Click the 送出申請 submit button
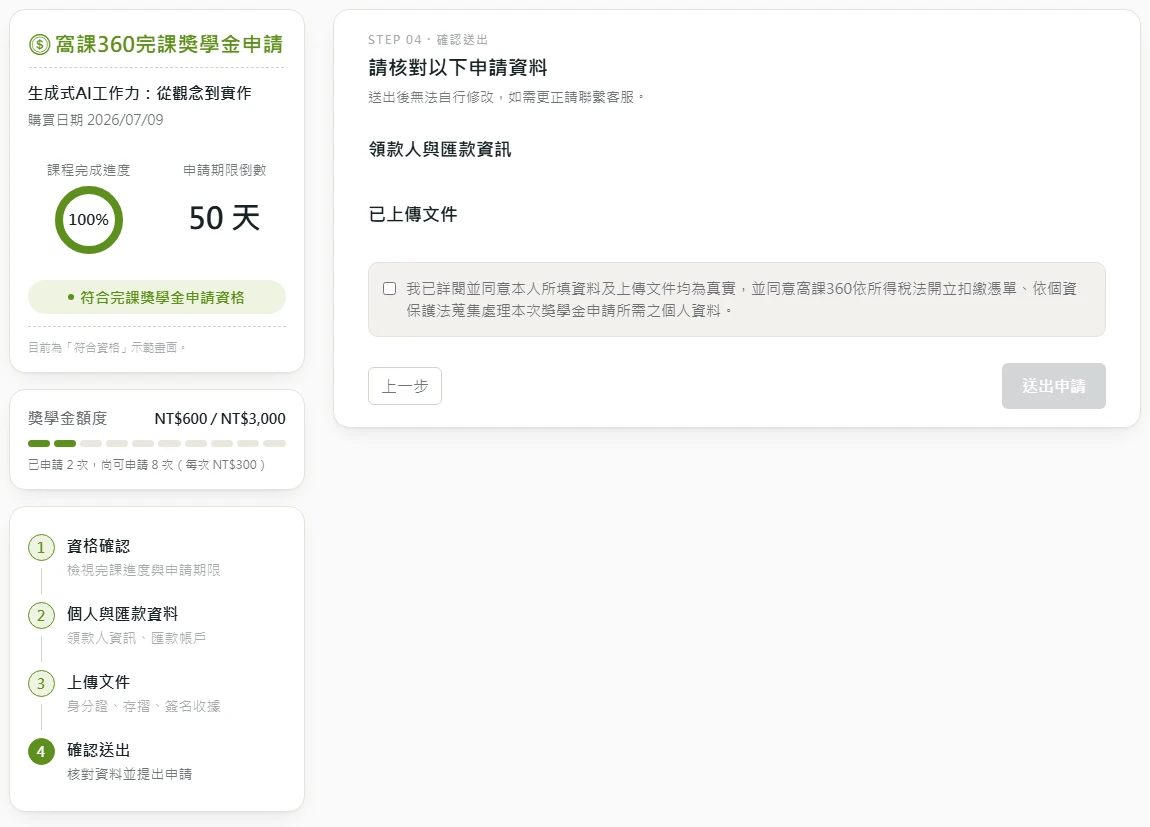Image resolution: width=1150 pixels, height=827 pixels. pyautogui.click(x=1053, y=386)
